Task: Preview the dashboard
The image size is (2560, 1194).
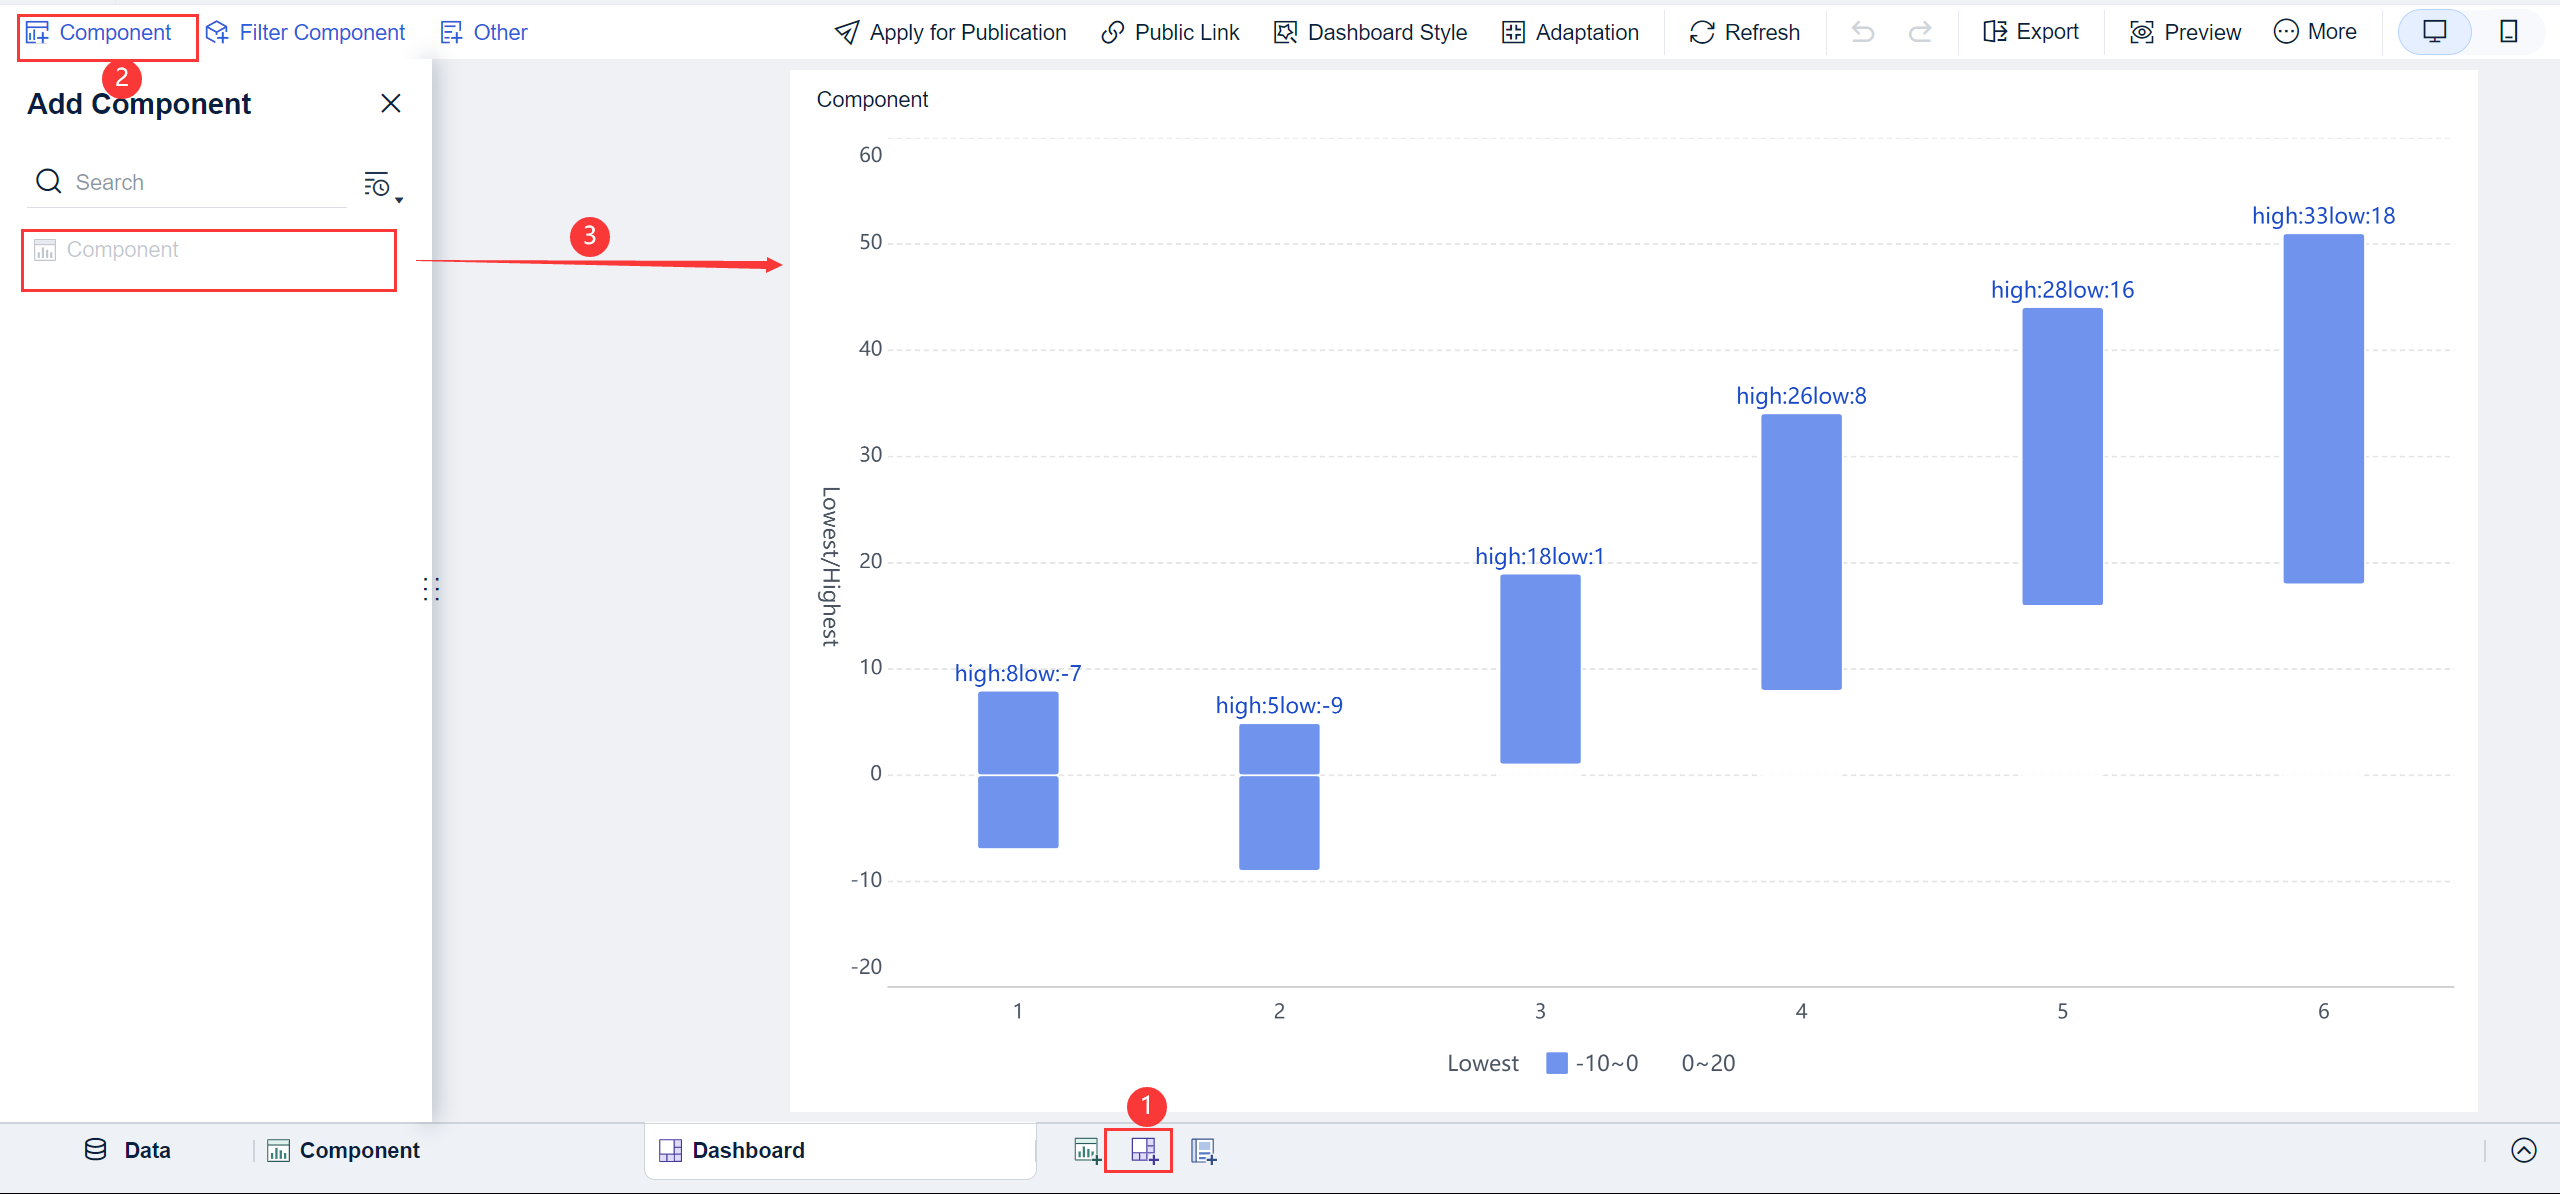Action: point(2185,32)
